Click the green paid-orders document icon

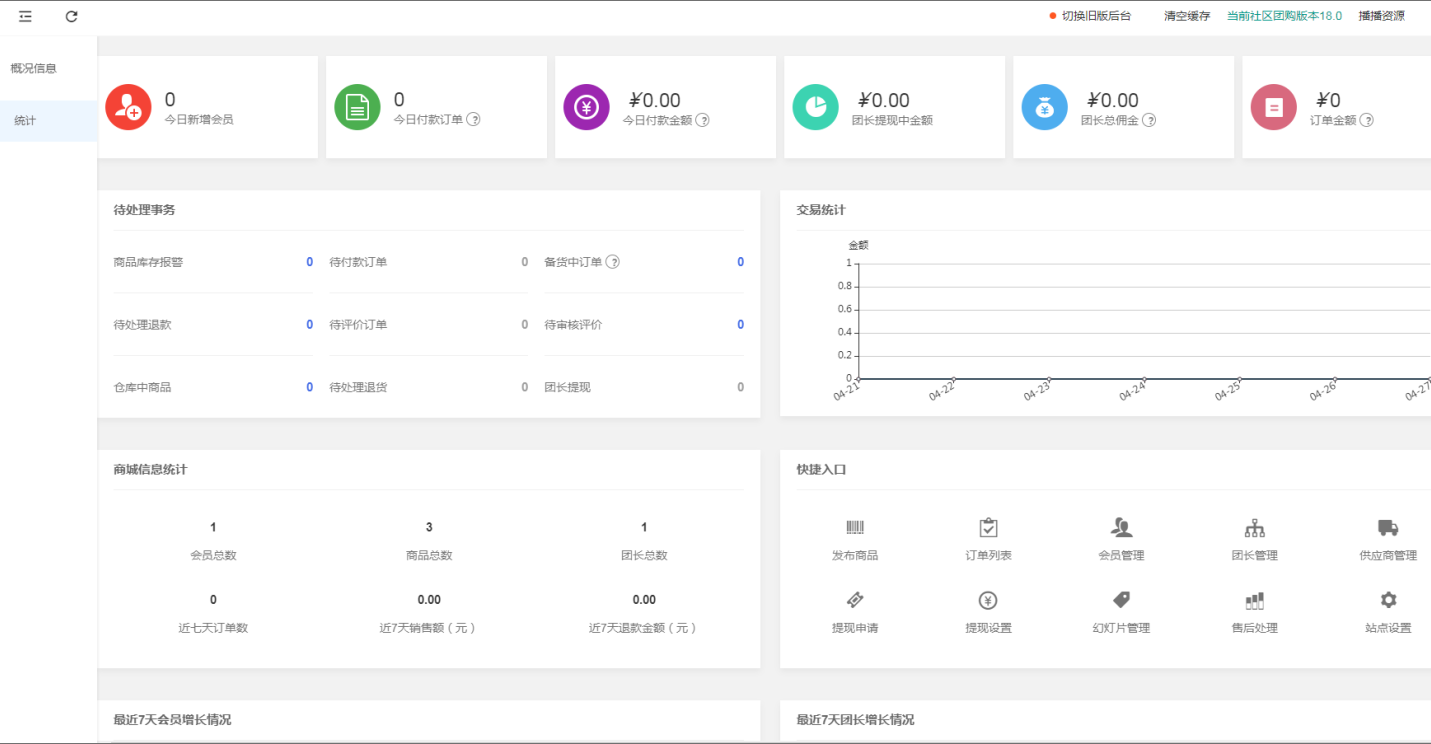[357, 107]
